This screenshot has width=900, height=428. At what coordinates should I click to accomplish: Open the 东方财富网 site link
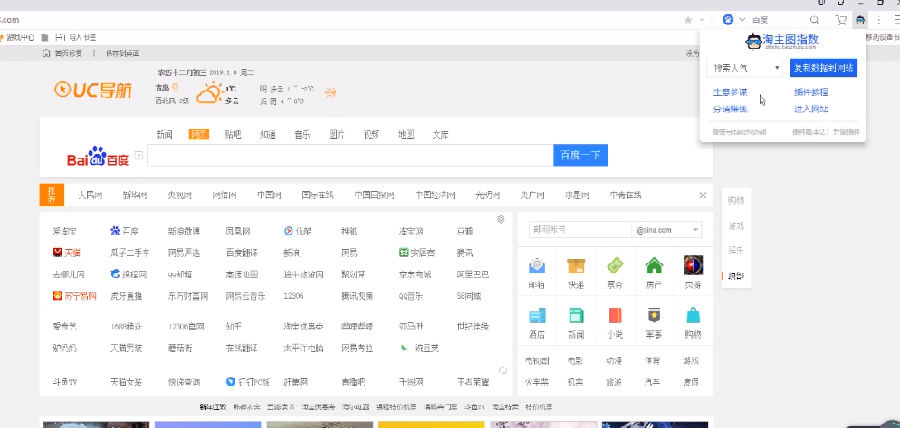click(x=188, y=296)
